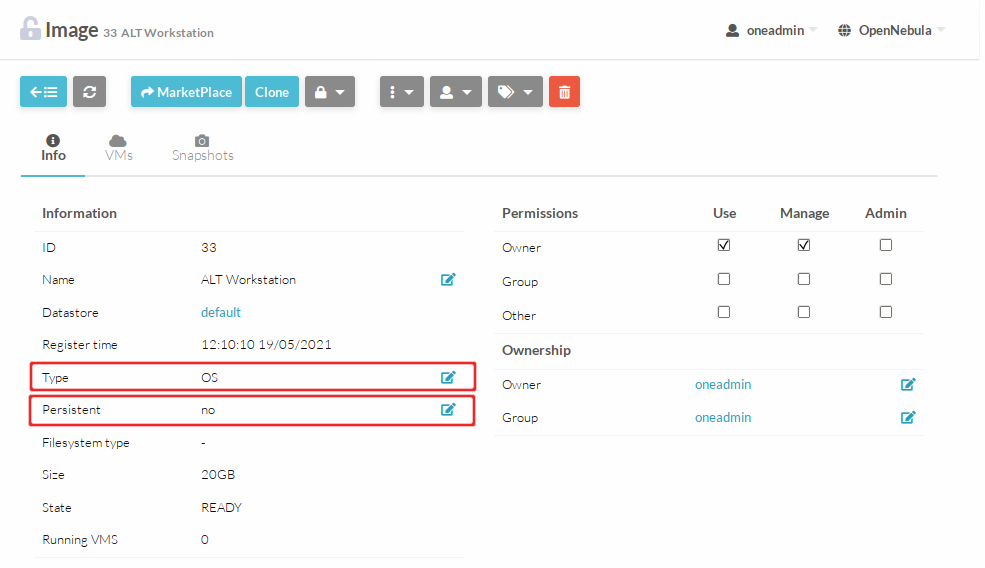
Task: Edit the ownership Owner
Action: tap(908, 385)
